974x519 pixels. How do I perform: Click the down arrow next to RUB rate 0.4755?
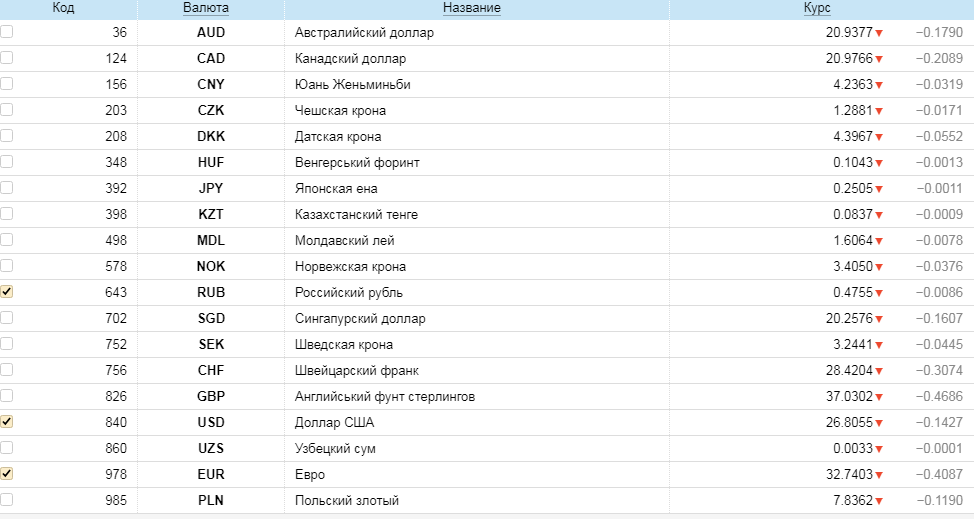879,293
